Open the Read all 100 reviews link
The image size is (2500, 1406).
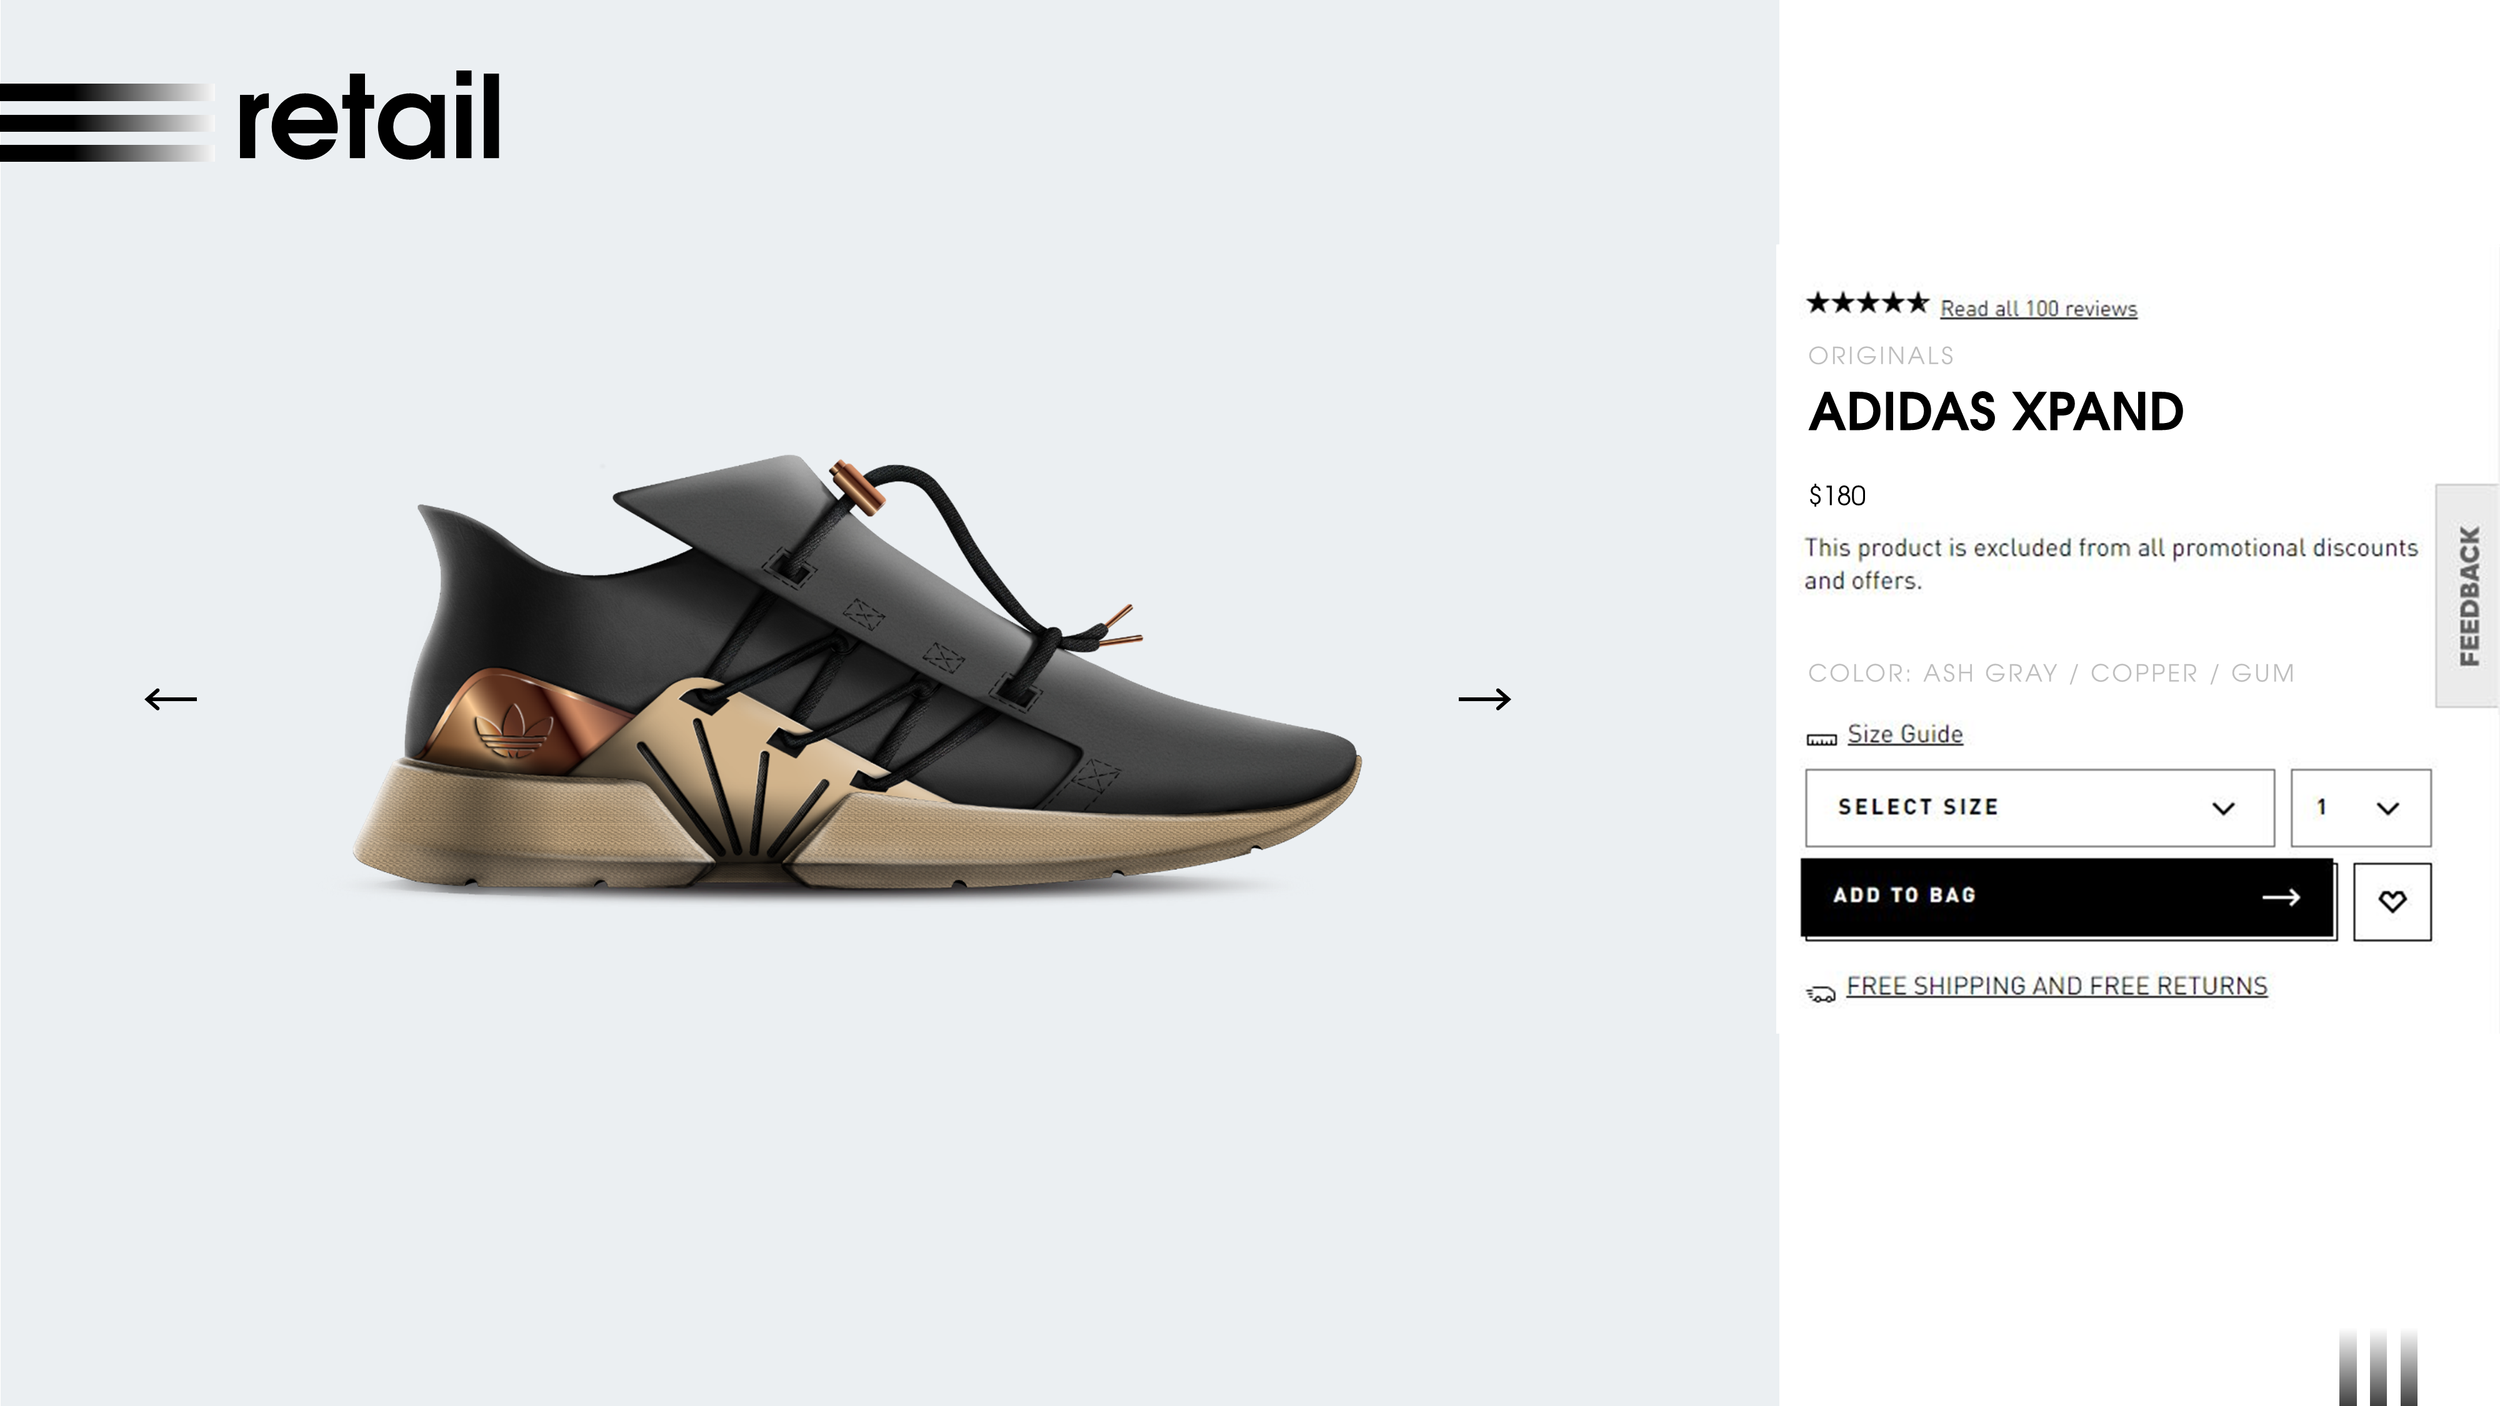click(2038, 309)
